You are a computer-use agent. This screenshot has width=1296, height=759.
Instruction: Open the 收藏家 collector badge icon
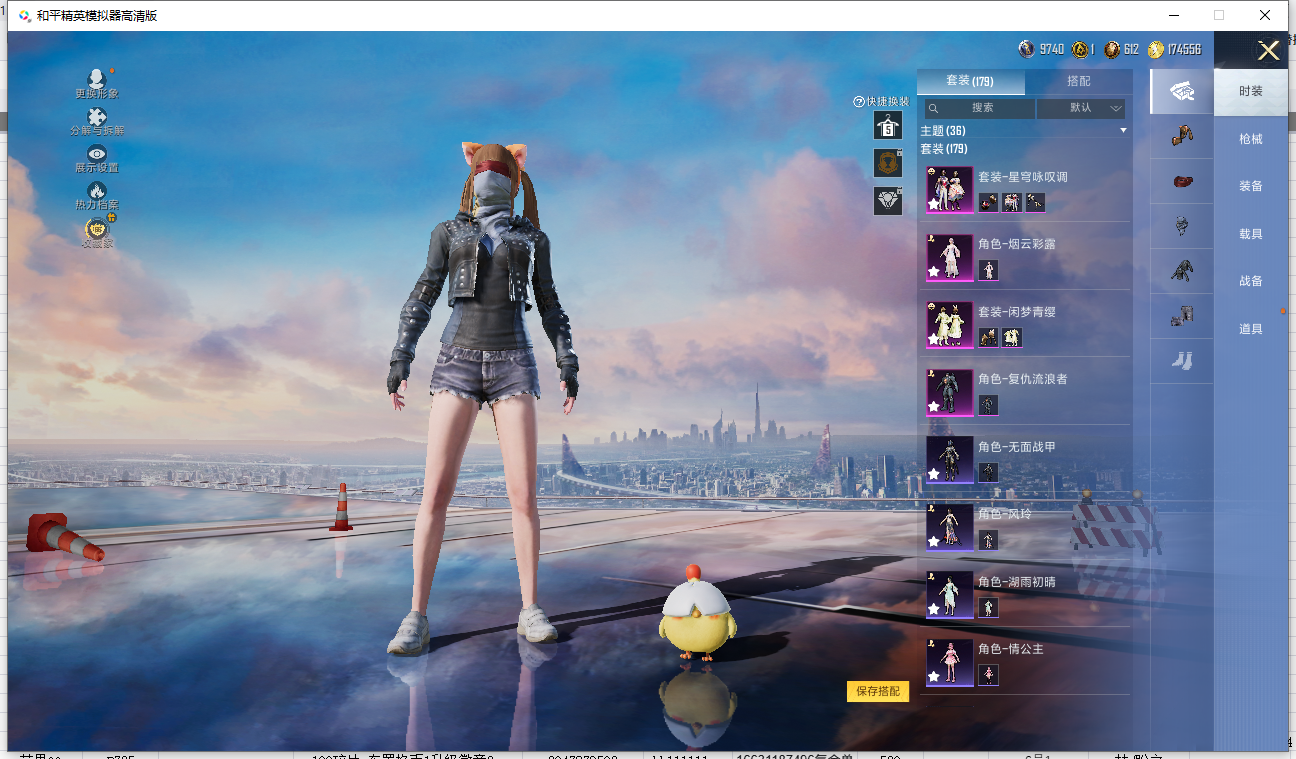click(x=97, y=229)
